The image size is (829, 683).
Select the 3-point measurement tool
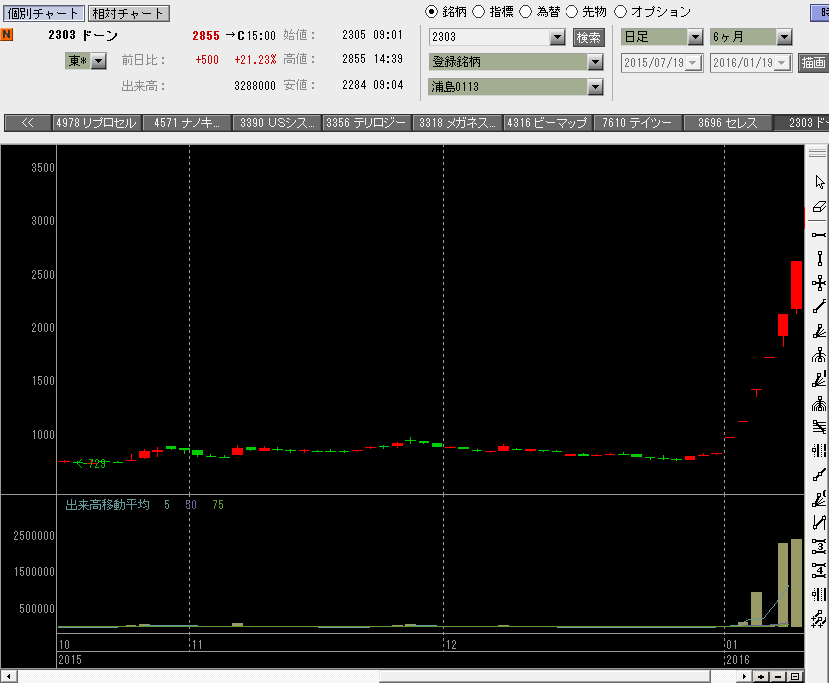(819, 546)
